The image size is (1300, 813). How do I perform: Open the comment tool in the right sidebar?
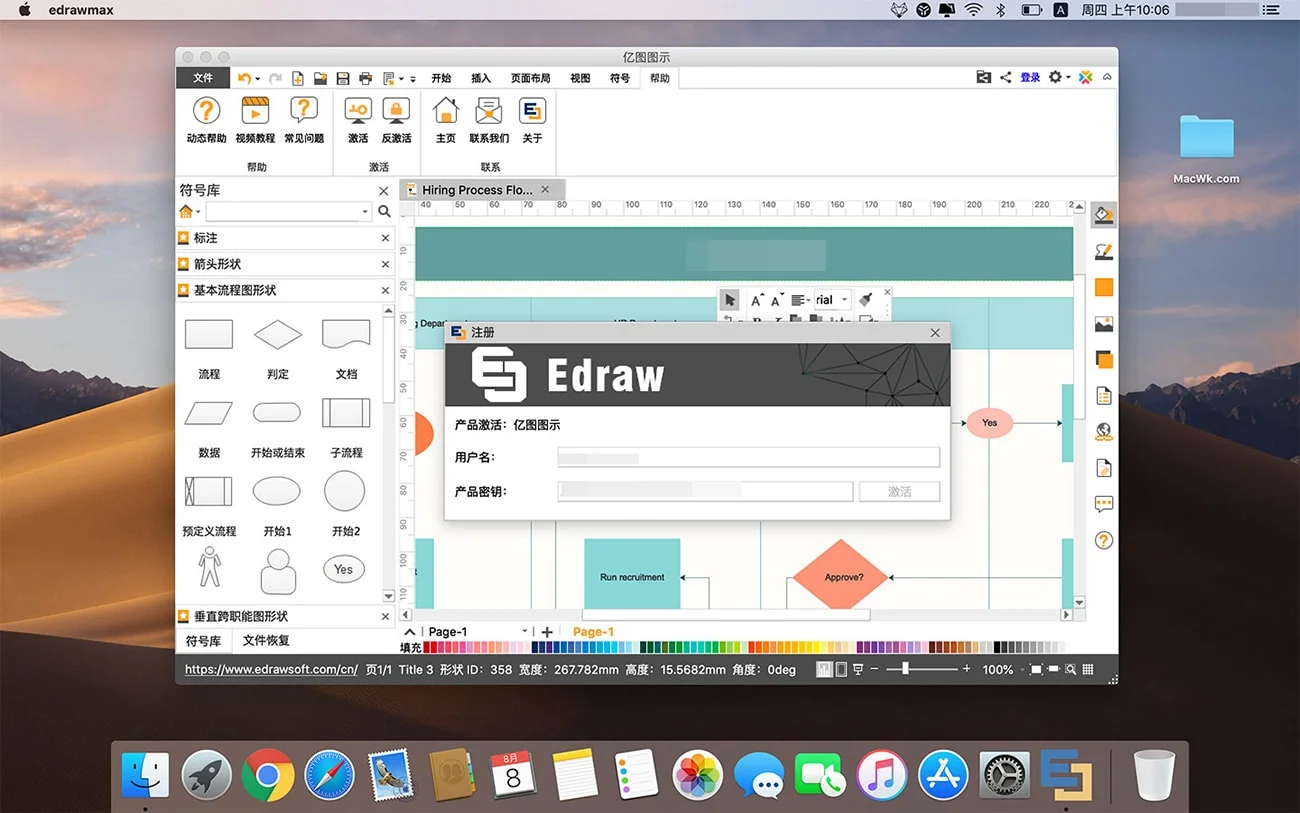tap(1103, 503)
